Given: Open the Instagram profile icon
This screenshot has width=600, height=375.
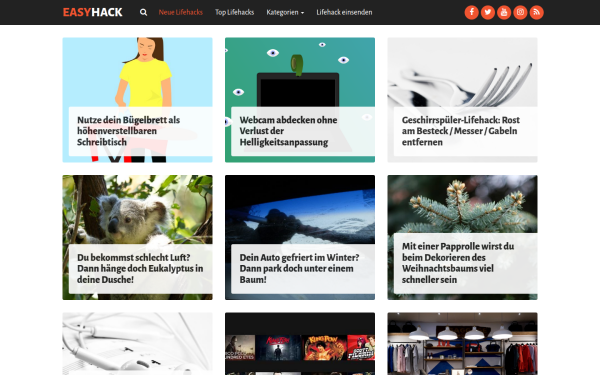Looking at the screenshot, I should click(520, 12).
